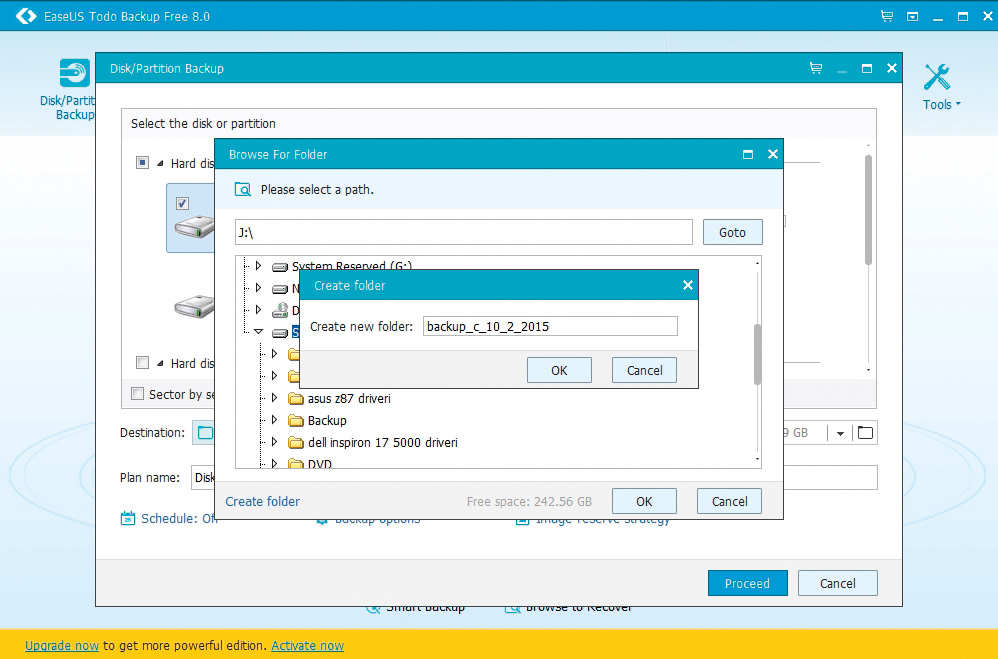
Task: Expand the Backup folder node
Action: pos(274,420)
